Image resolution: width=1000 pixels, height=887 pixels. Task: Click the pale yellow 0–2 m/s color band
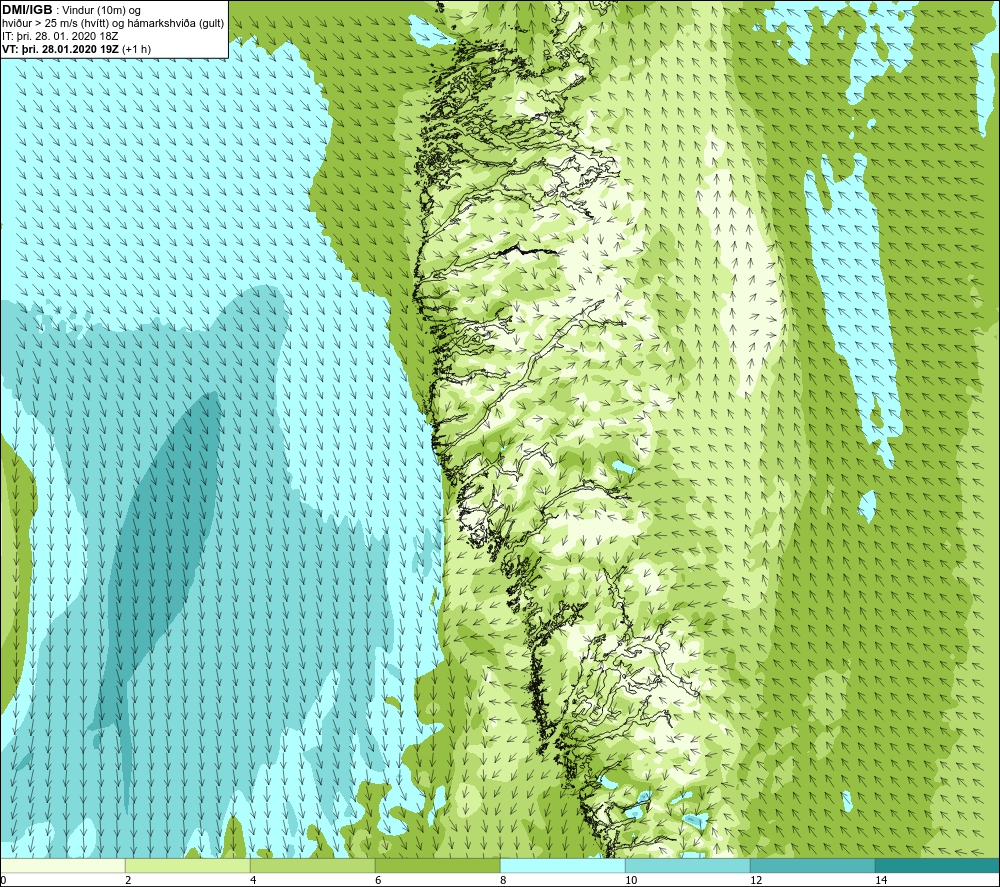[x=62, y=865]
